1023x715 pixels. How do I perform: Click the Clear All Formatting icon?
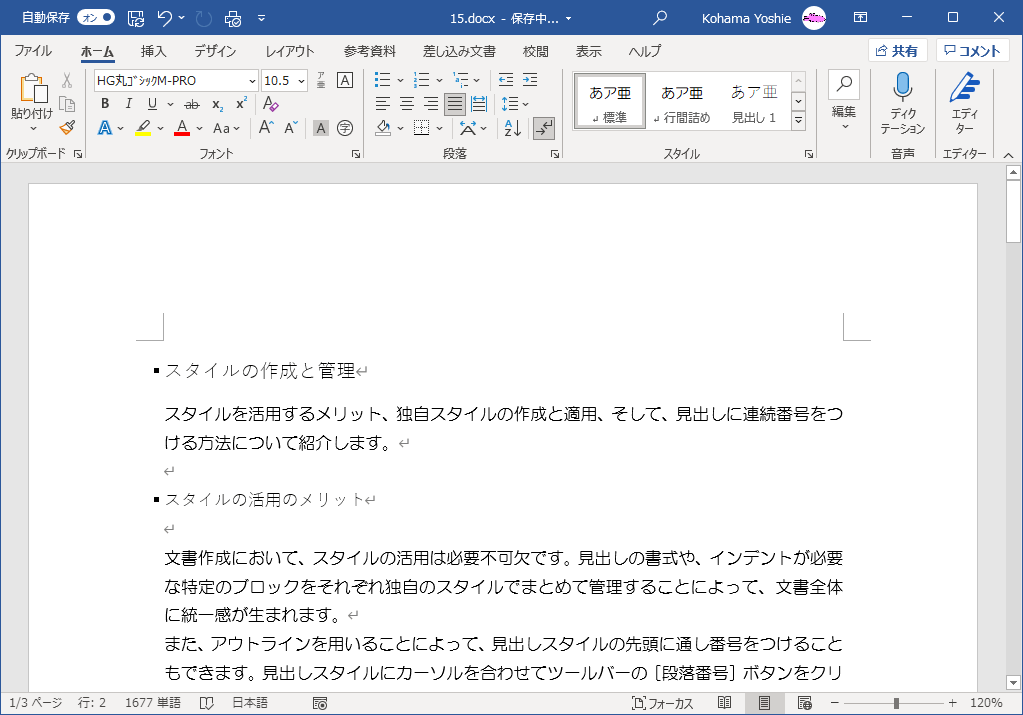(x=270, y=104)
